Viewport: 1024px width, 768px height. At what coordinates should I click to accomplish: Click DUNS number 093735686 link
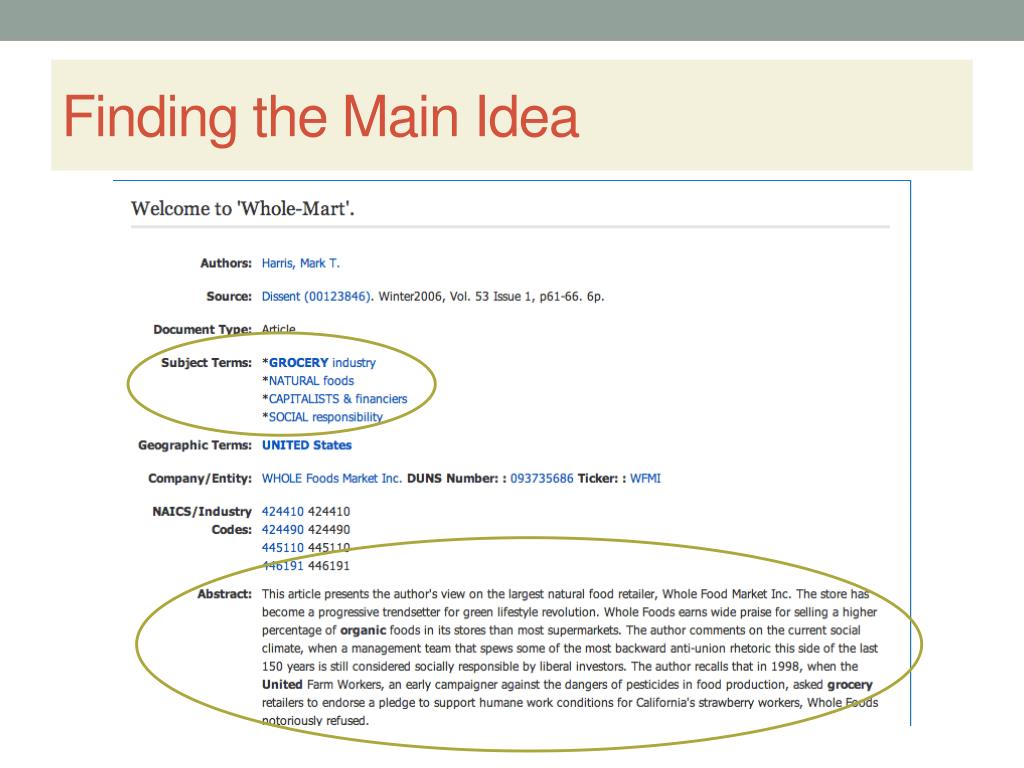click(541, 479)
